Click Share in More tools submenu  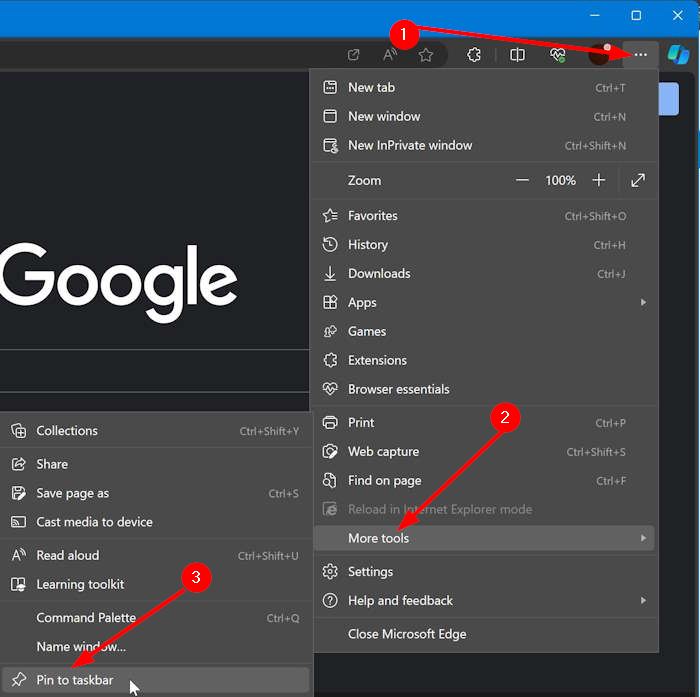tap(155, 464)
